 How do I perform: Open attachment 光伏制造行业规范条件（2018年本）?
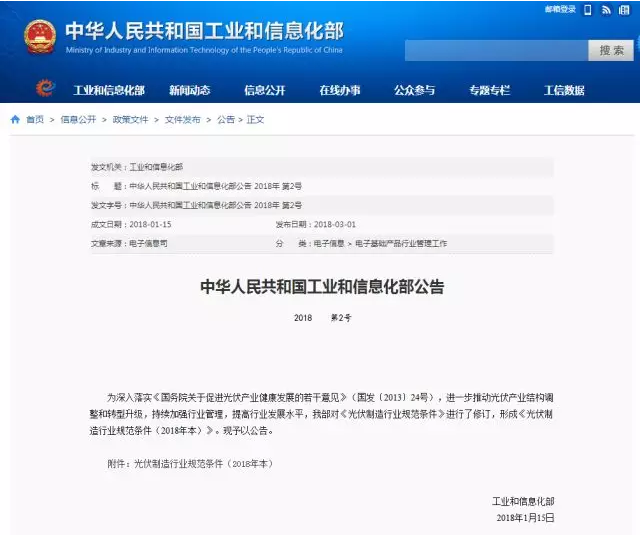(x=203, y=464)
